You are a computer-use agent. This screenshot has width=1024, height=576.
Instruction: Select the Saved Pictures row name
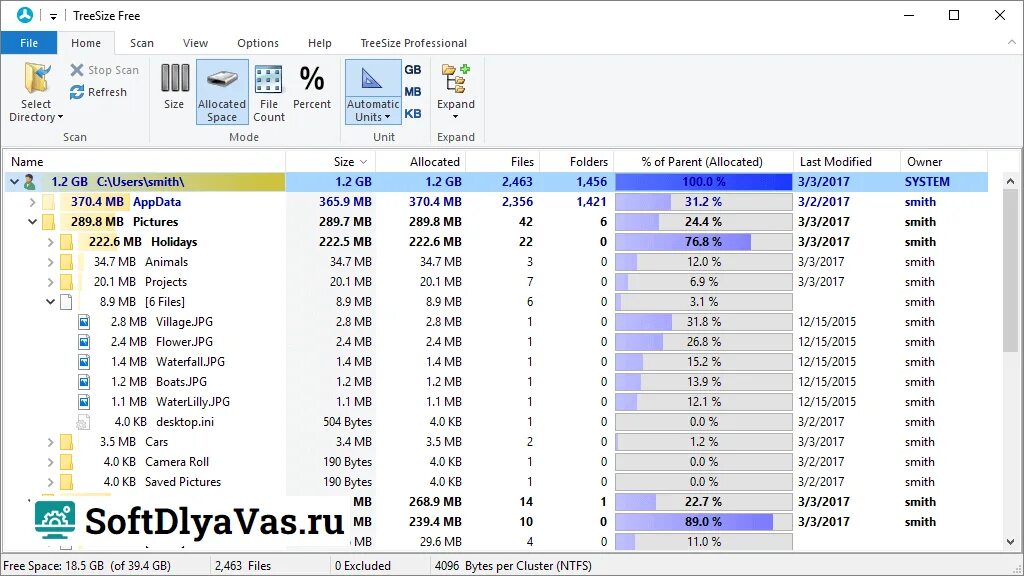point(183,482)
